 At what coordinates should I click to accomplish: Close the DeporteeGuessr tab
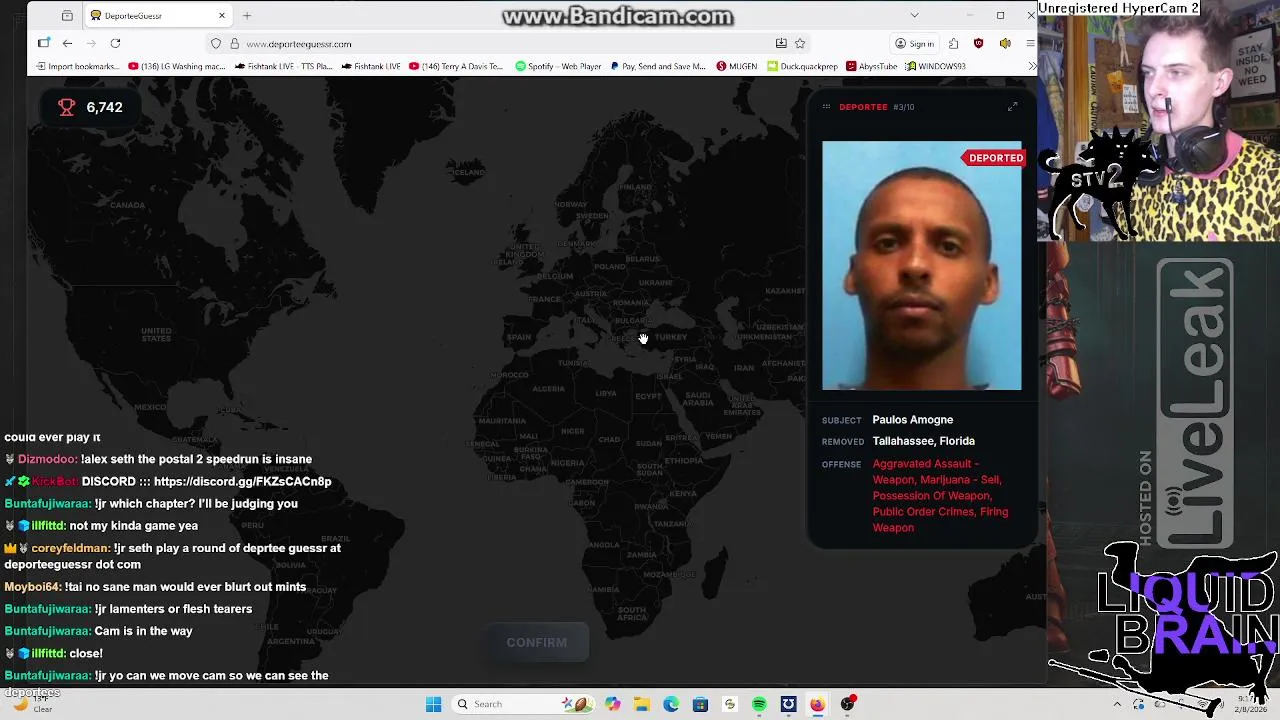[x=222, y=16]
